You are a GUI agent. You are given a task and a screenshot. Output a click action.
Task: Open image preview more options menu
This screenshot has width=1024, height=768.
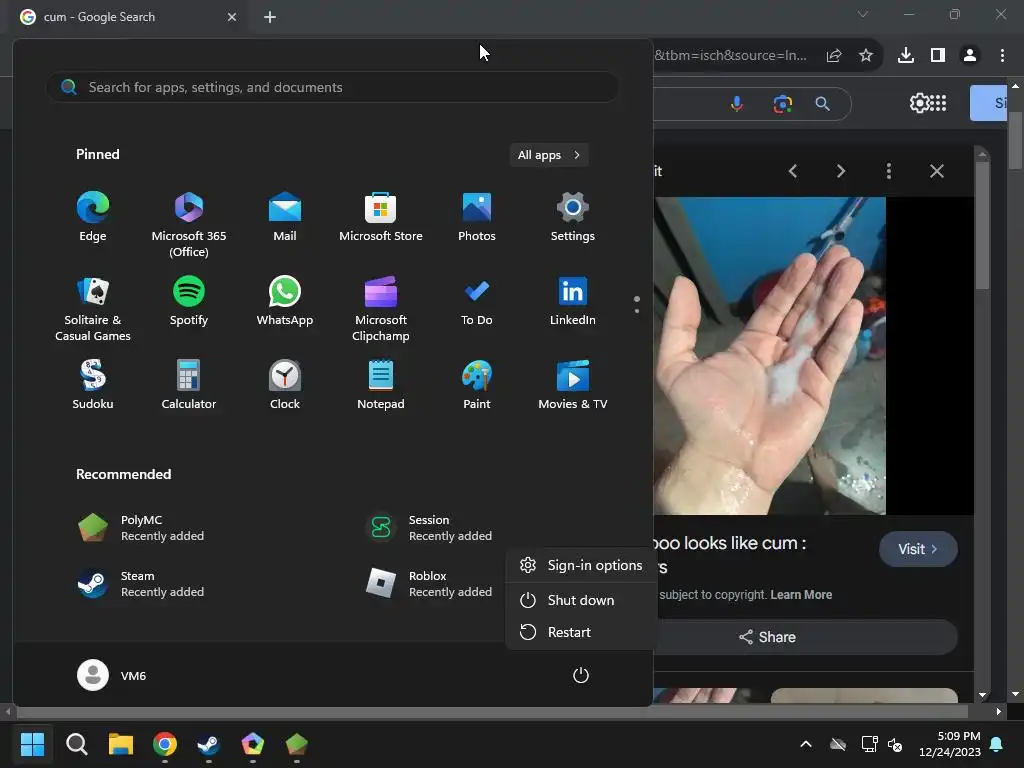tap(889, 171)
